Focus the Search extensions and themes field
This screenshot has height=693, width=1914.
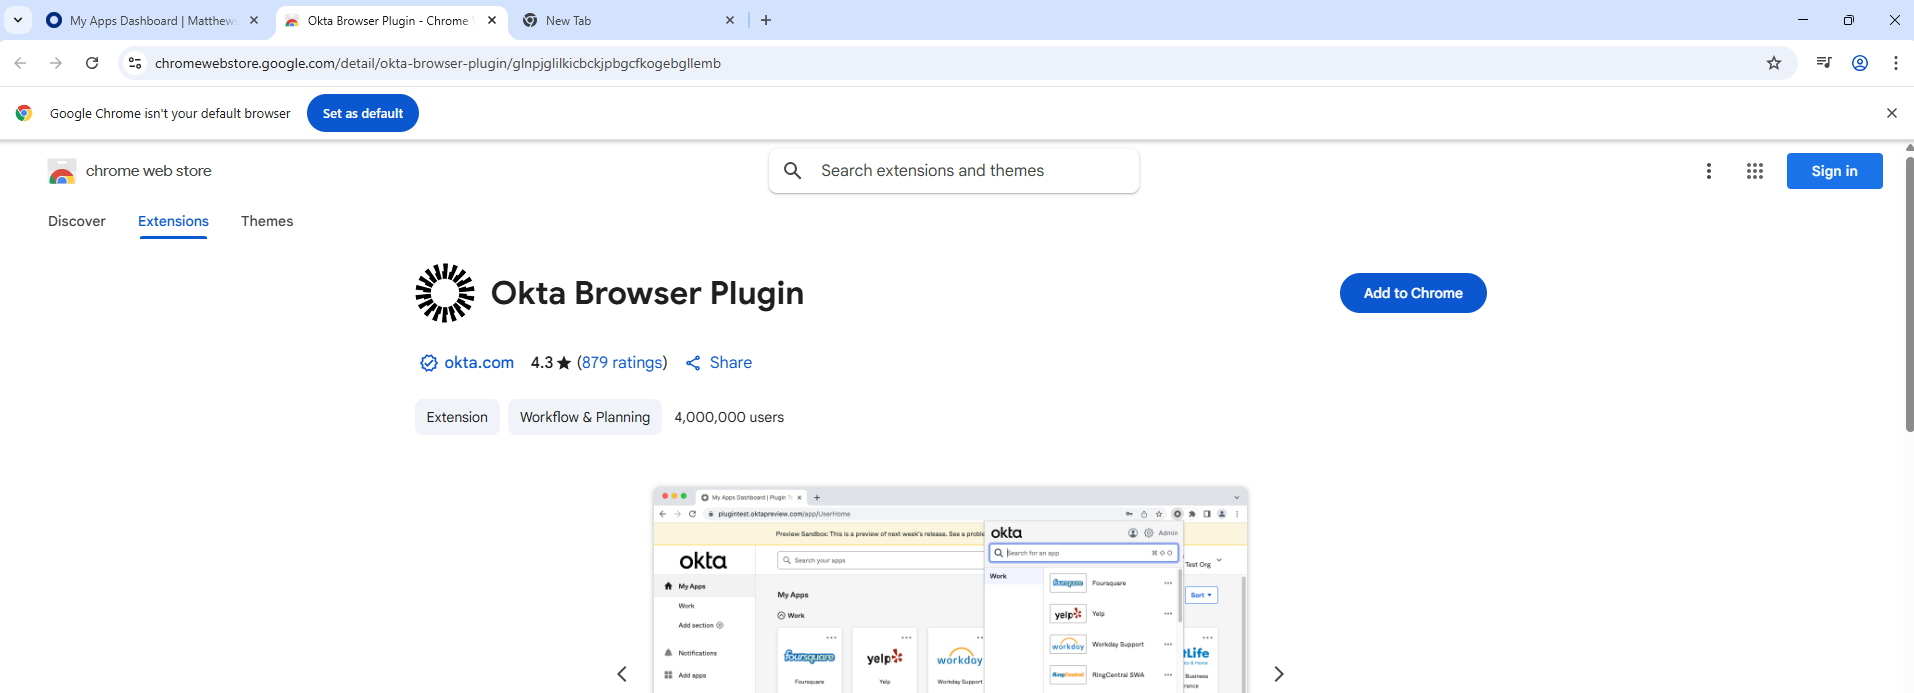pos(954,171)
